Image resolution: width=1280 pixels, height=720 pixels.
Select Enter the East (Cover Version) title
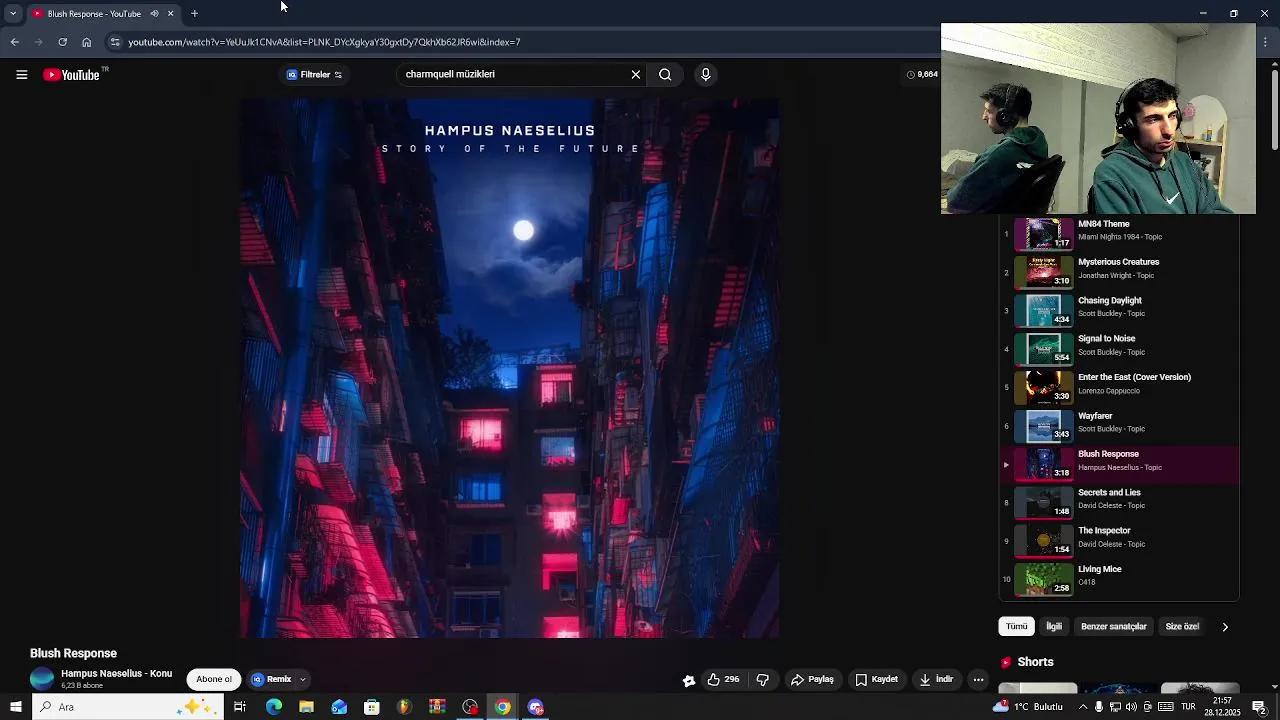(x=1134, y=378)
